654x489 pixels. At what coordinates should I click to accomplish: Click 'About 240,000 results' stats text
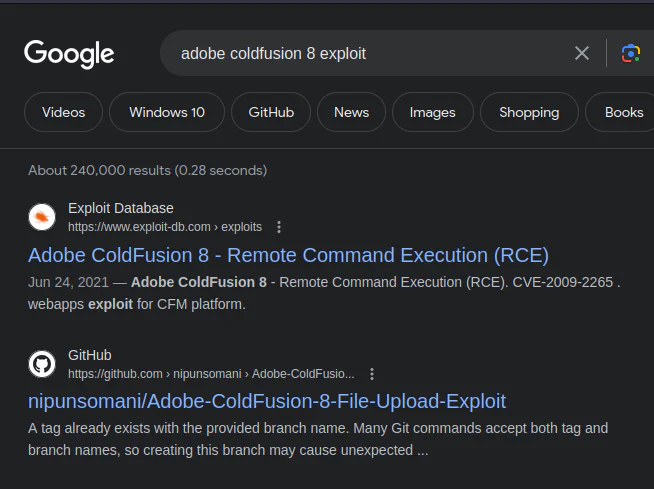click(x=148, y=170)
